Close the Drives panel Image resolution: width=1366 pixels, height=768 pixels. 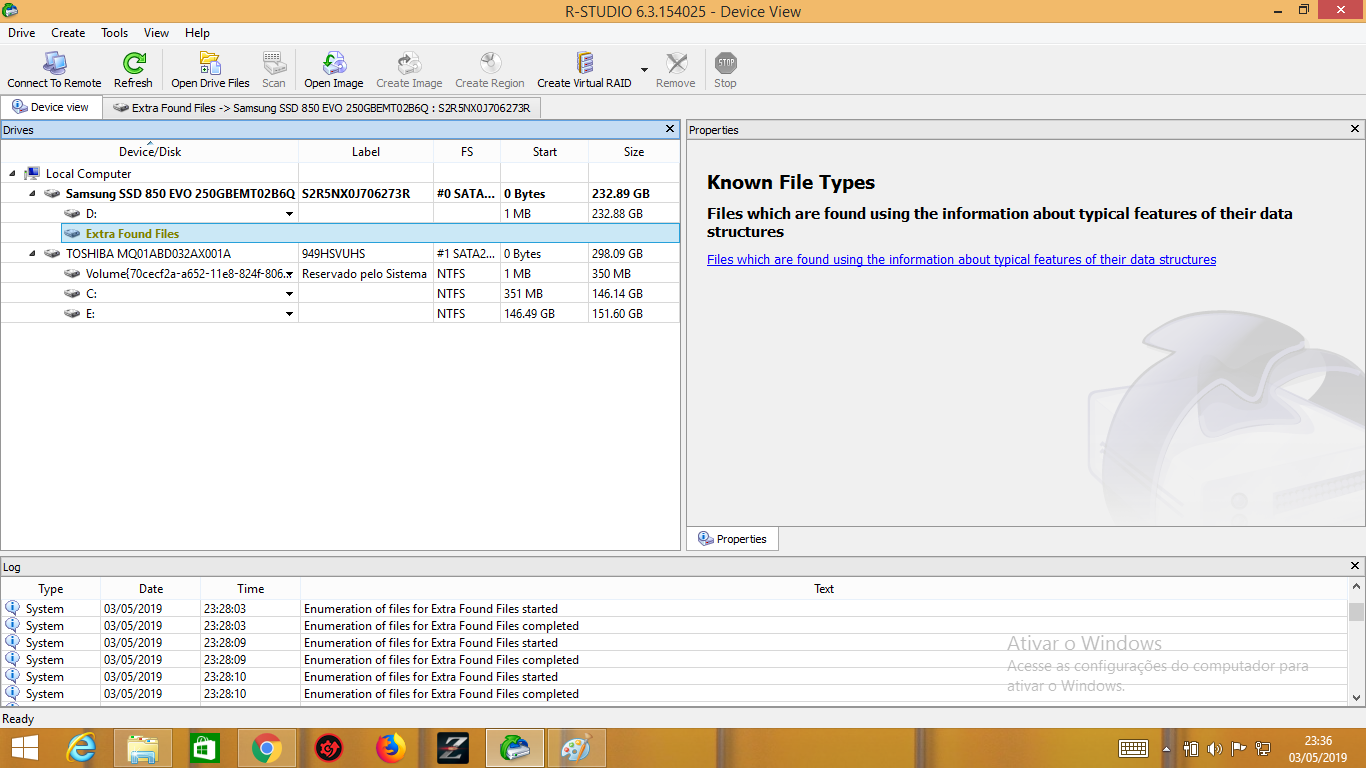671,129
